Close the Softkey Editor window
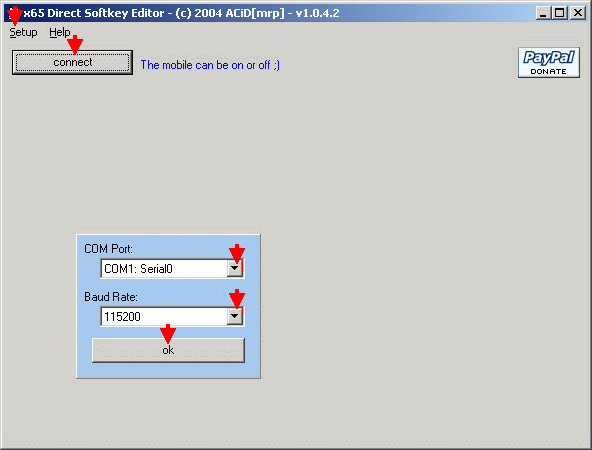Screen dimensions: 592x450 coord(578,13)
